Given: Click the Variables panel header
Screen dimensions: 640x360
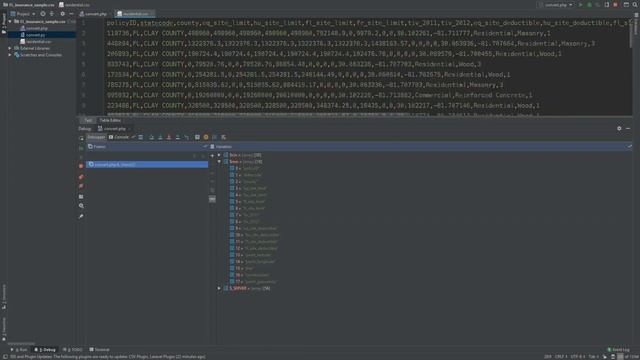Looking at the screenshot, I should tap(420, 147).
